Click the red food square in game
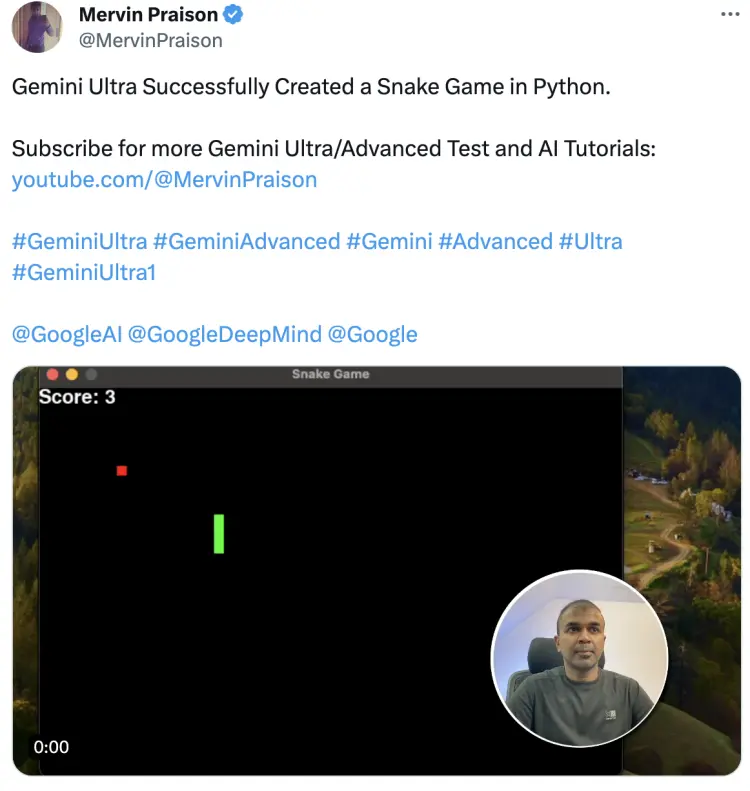This screenshot has height=791, width=750. [122, 471]
